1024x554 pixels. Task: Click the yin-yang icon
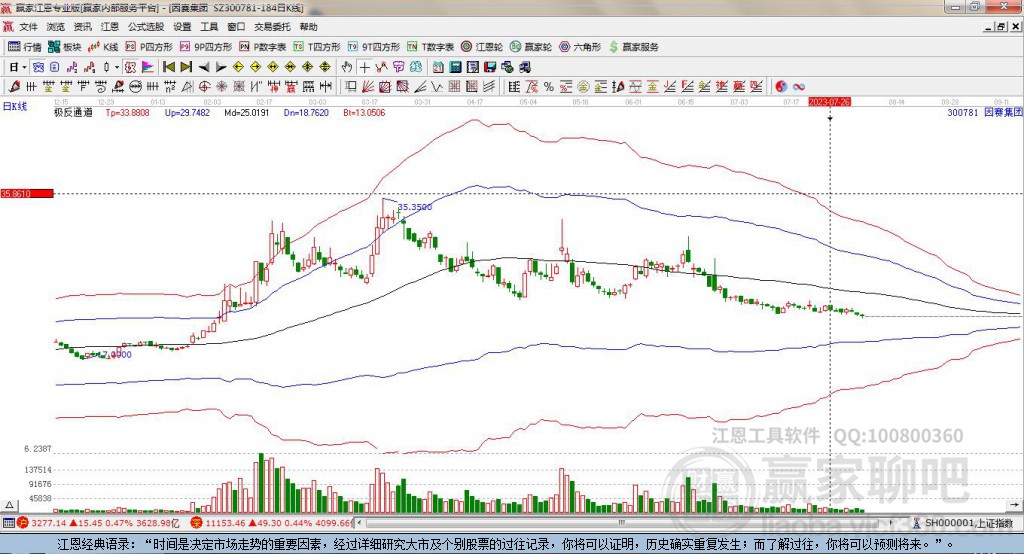(x=781, y=86)
